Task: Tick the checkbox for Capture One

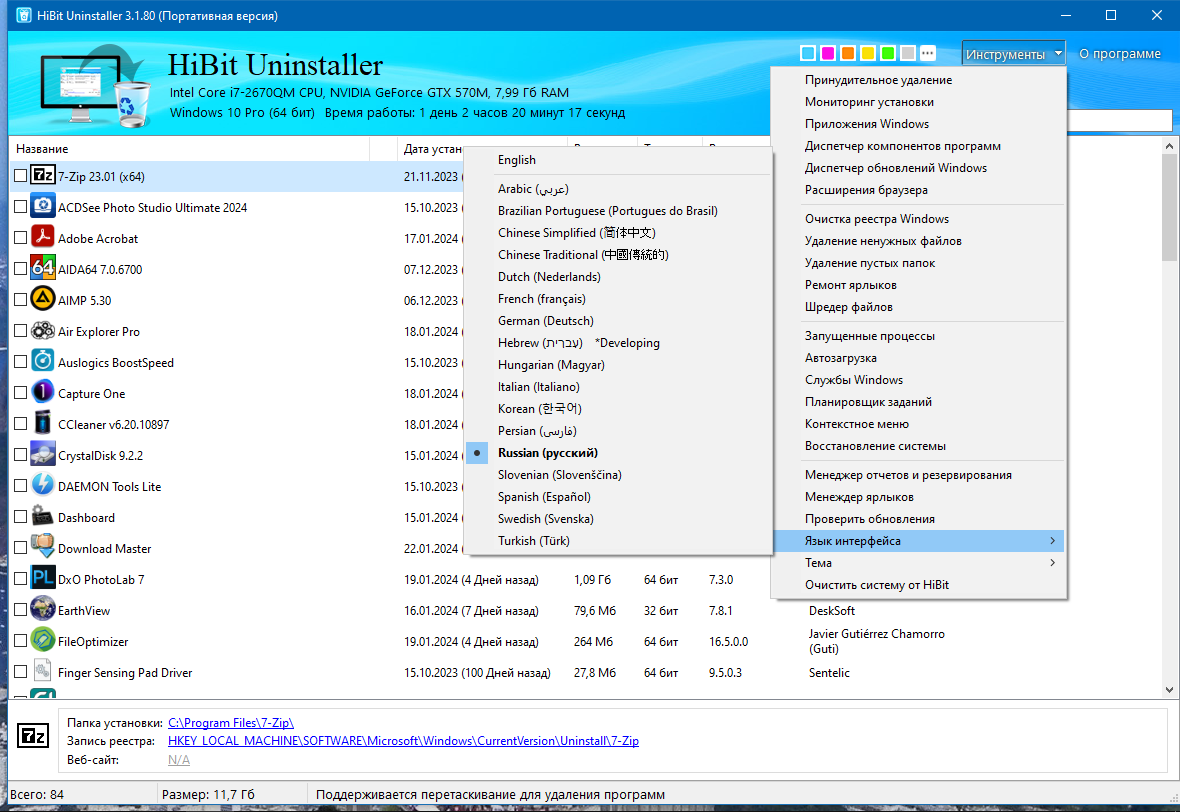Action: (20, 393)
